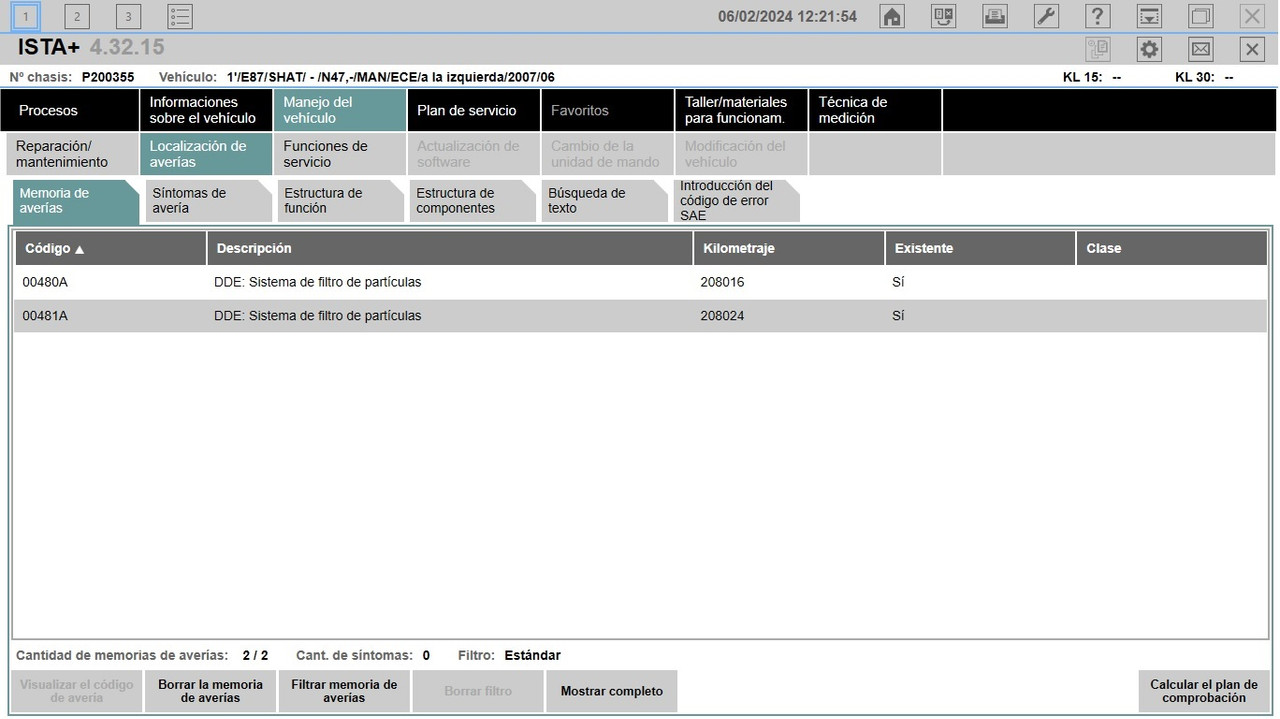1280x719 pixels.
Task: Click the date and time display
Action: (x=788, y=17)
